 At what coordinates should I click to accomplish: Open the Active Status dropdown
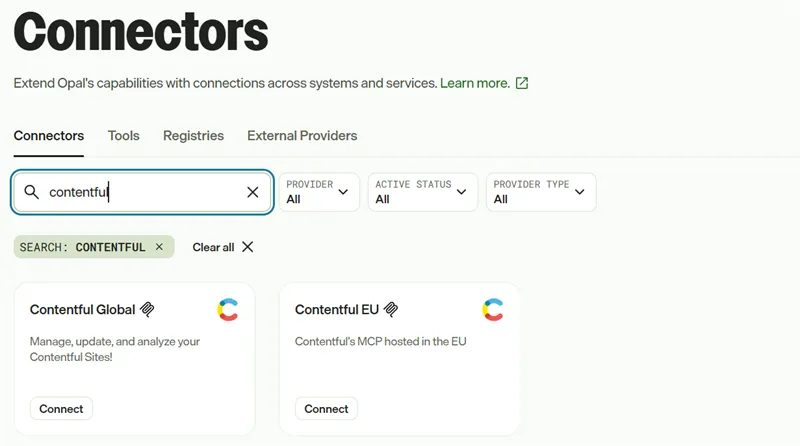pos(422,192)
